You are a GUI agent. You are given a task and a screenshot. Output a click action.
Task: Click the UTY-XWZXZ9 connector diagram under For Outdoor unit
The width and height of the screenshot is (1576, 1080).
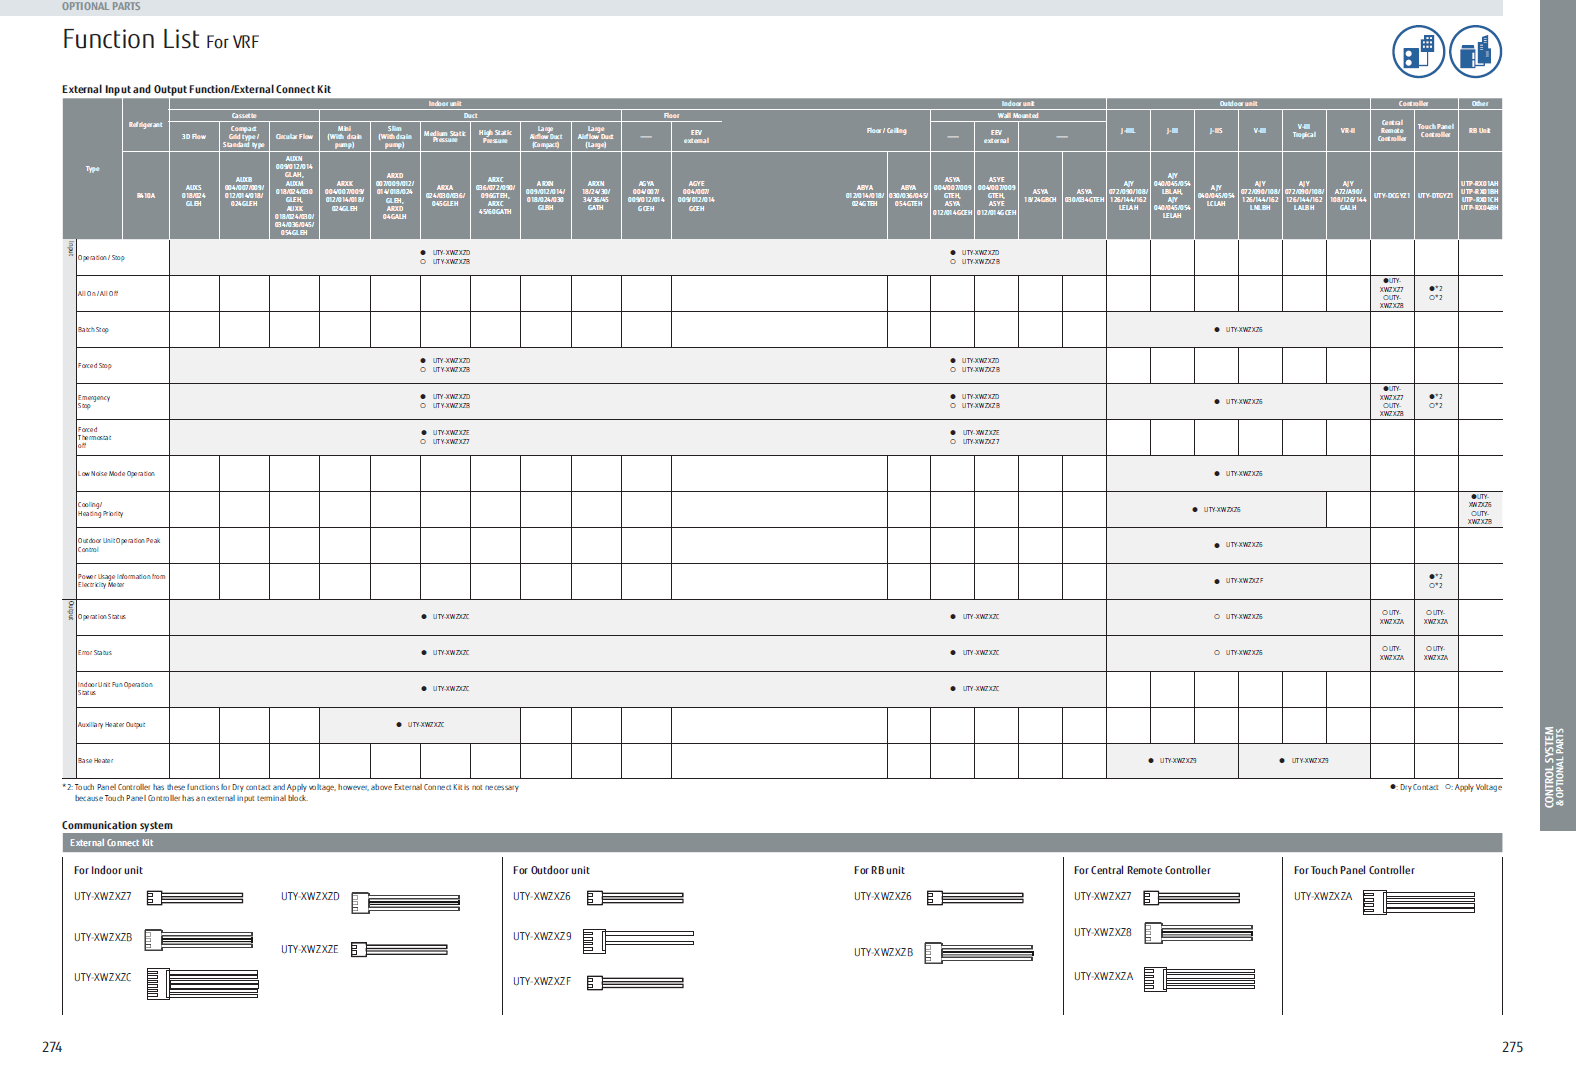pyautogui.click(x=638, y=940)
